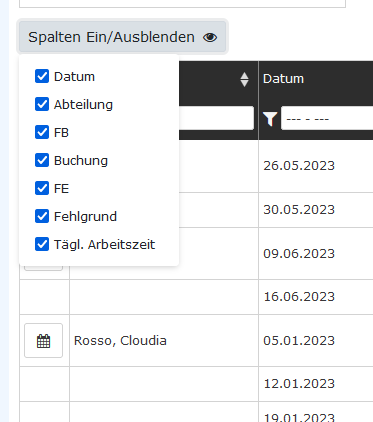Select date cell 12.01.2023
This screenshot has height=422, width=373.
click(299, 384)
